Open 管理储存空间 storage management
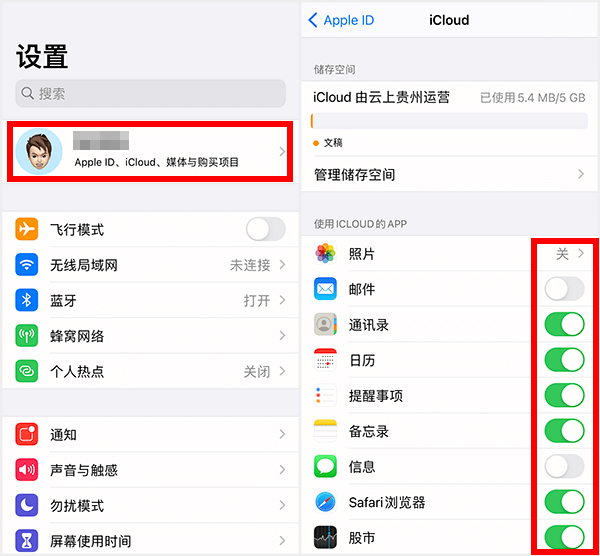 pos(449,174)
